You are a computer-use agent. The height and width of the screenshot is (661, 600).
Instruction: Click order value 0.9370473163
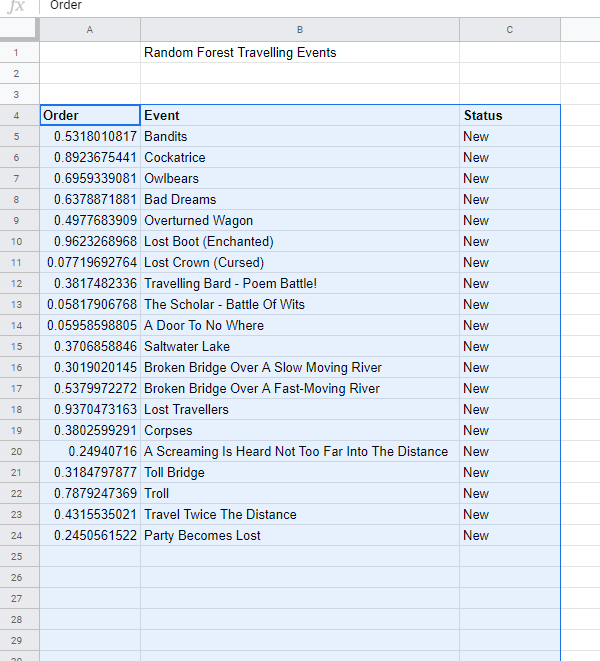coord(90,409)
